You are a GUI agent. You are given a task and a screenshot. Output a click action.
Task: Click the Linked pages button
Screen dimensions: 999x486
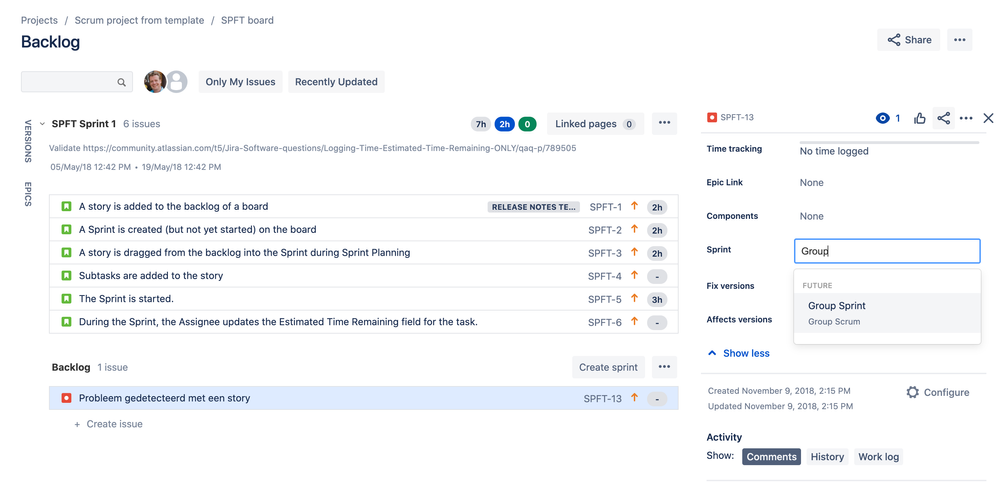click(595, 124)
